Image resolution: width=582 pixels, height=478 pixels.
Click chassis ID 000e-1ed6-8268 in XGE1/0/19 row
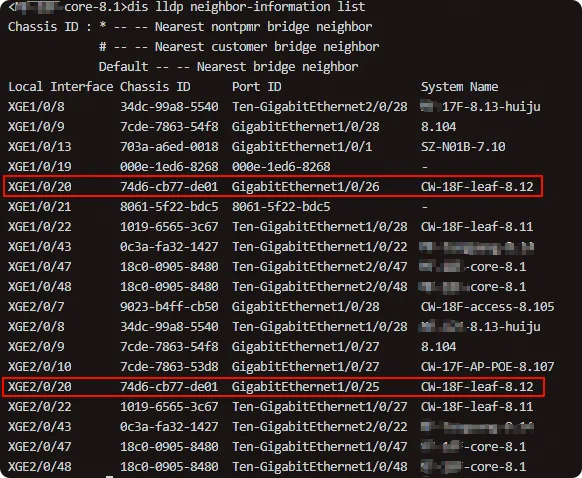tap(169, 167)
